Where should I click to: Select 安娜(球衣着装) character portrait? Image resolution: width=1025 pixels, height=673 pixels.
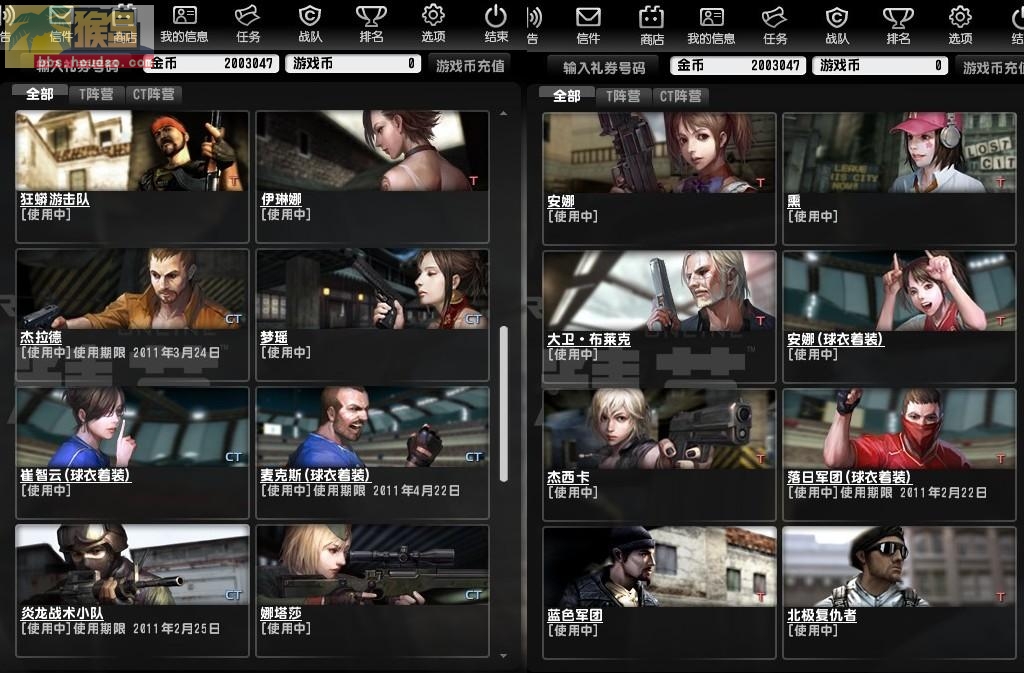[899, 291]
